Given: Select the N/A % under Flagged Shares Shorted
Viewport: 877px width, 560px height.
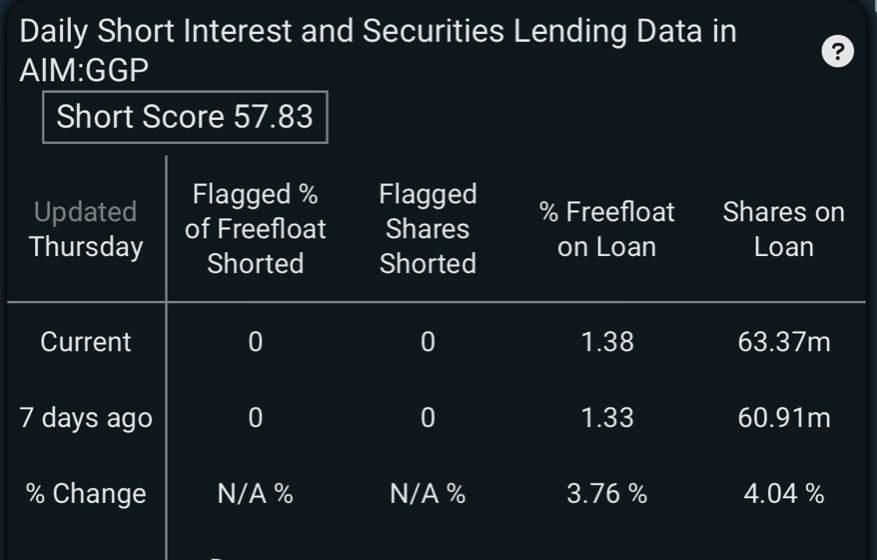Looking at the screenshot, I should click(x=428, y=494).
